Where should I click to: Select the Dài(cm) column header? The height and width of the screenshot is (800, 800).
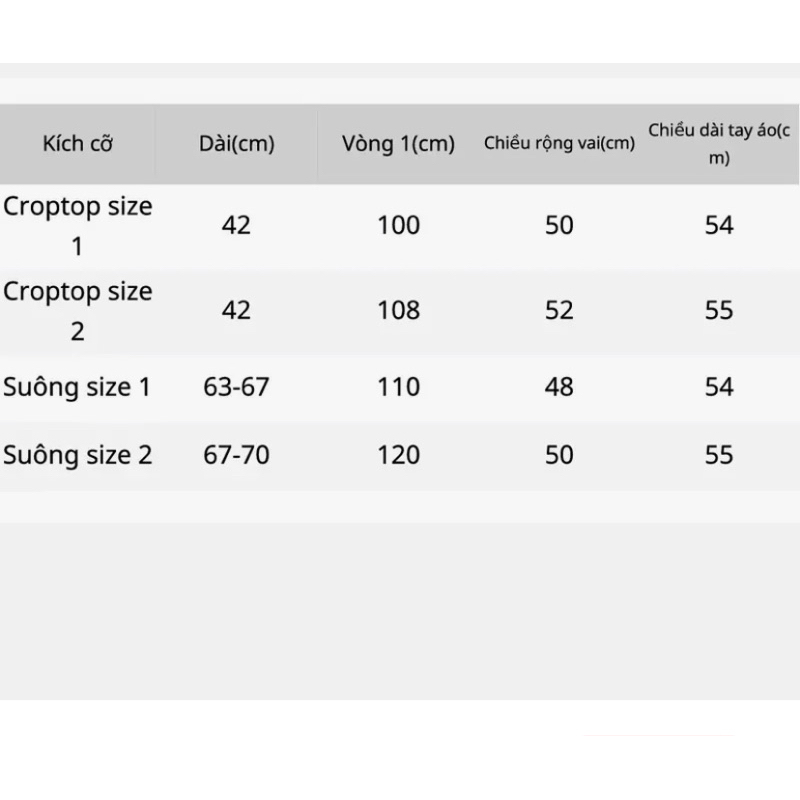pyautogui.click(x=237, y=144)
